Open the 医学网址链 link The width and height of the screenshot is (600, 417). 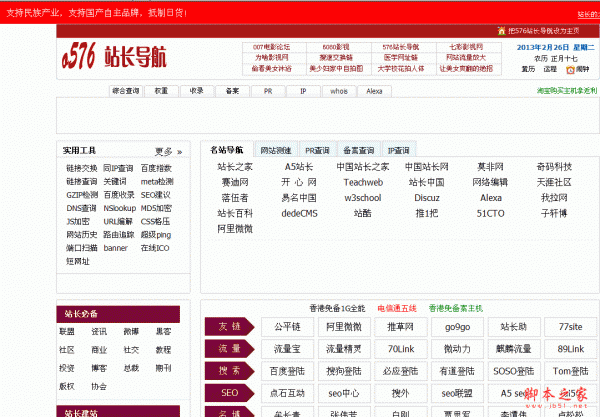(x=401, y=58)
